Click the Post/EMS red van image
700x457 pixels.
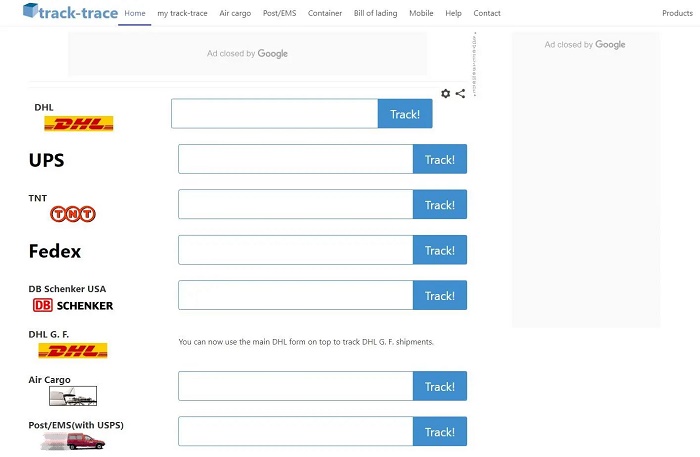(x=73, y=441)
